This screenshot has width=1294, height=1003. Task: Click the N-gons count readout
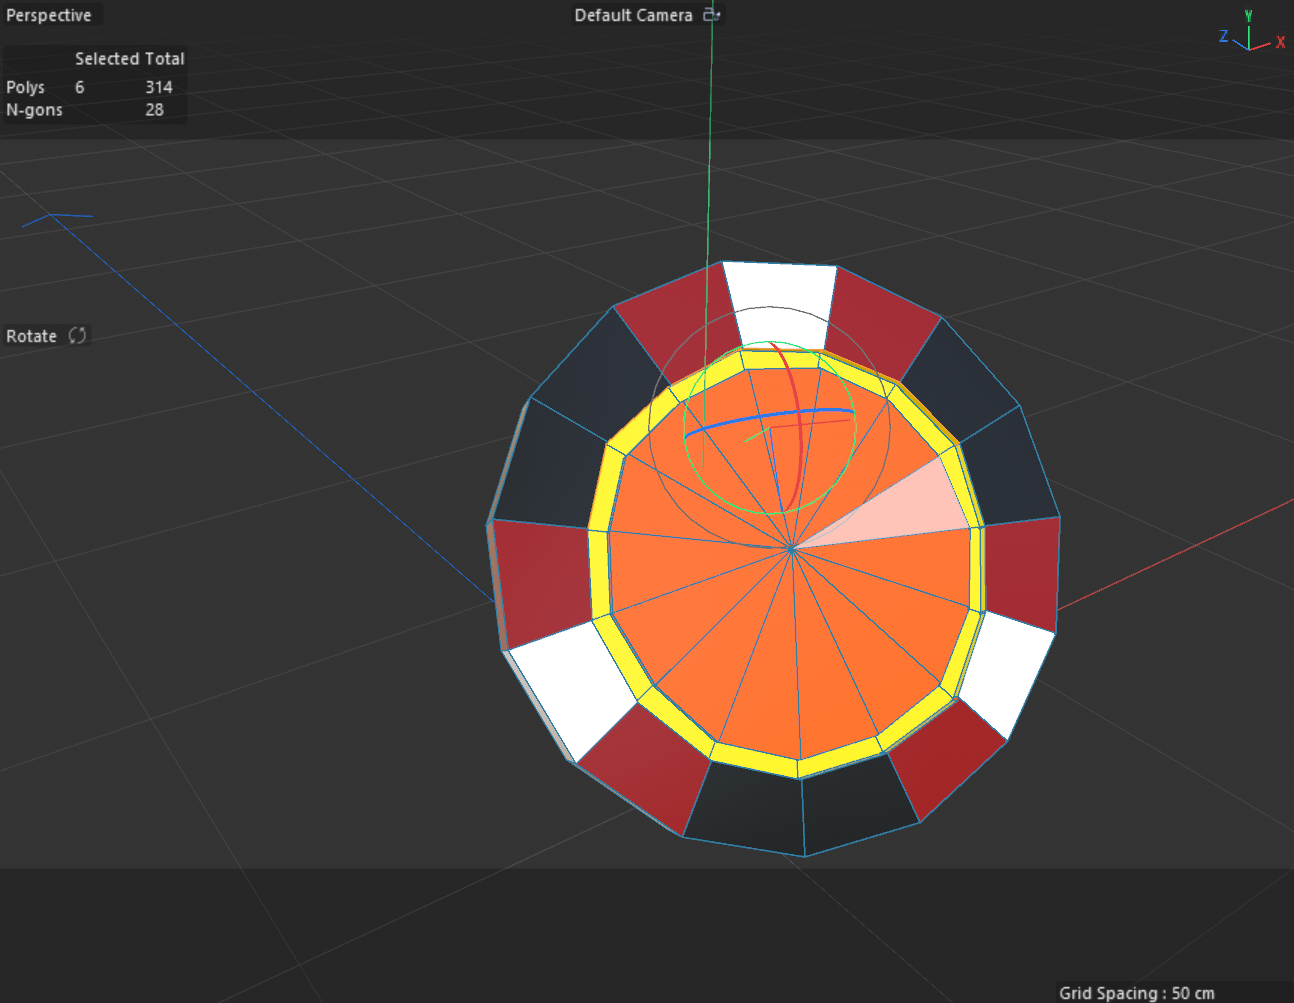point(155,110)
